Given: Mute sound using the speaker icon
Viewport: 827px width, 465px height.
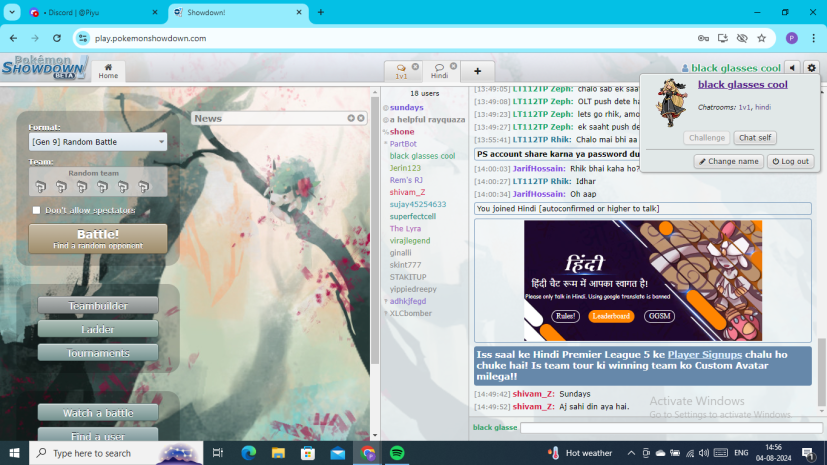Looking at the screenshot, I should tap(792, 68).
